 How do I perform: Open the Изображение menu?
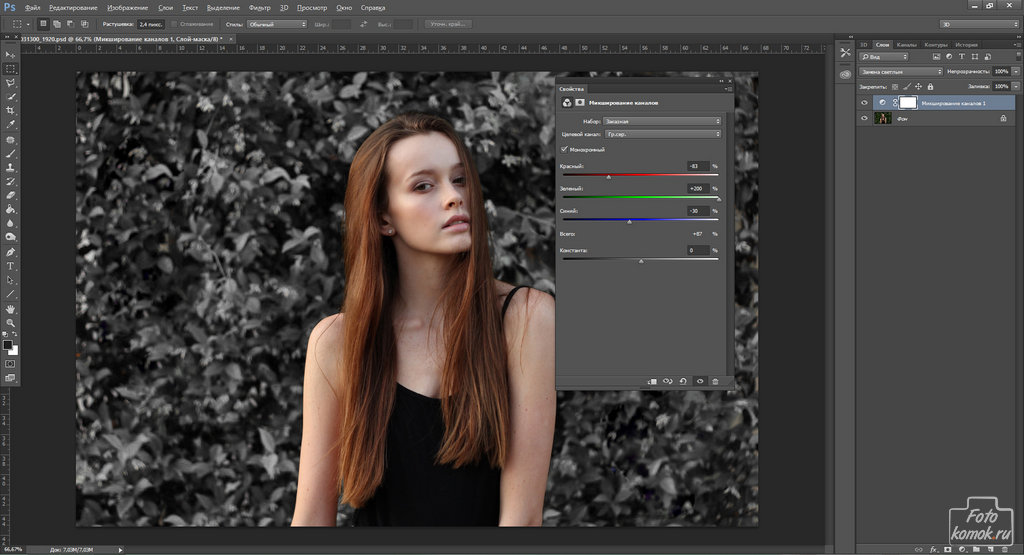click(127, 8)
